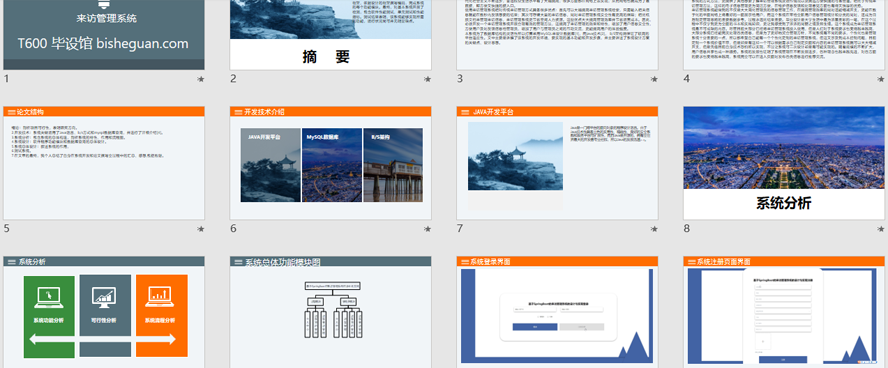Click the animation star icon under slide 4

(x=881, y=79)
